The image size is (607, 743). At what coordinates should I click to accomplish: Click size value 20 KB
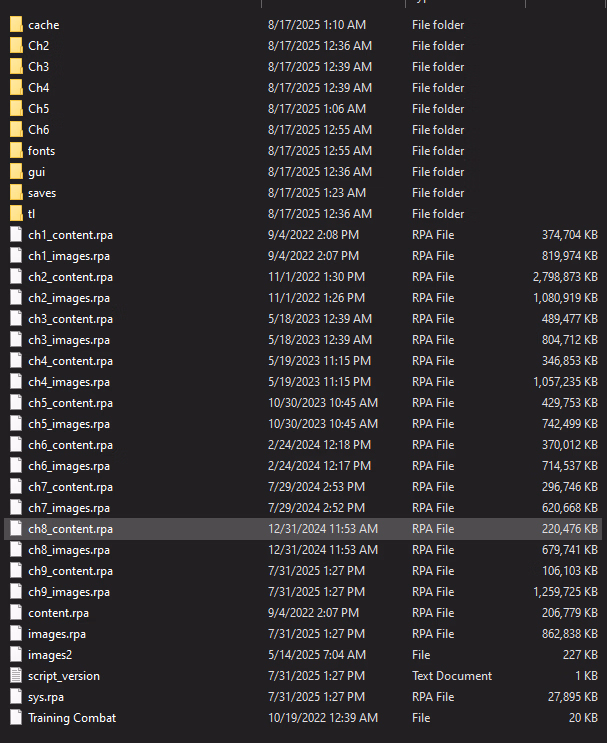(583, 718)
